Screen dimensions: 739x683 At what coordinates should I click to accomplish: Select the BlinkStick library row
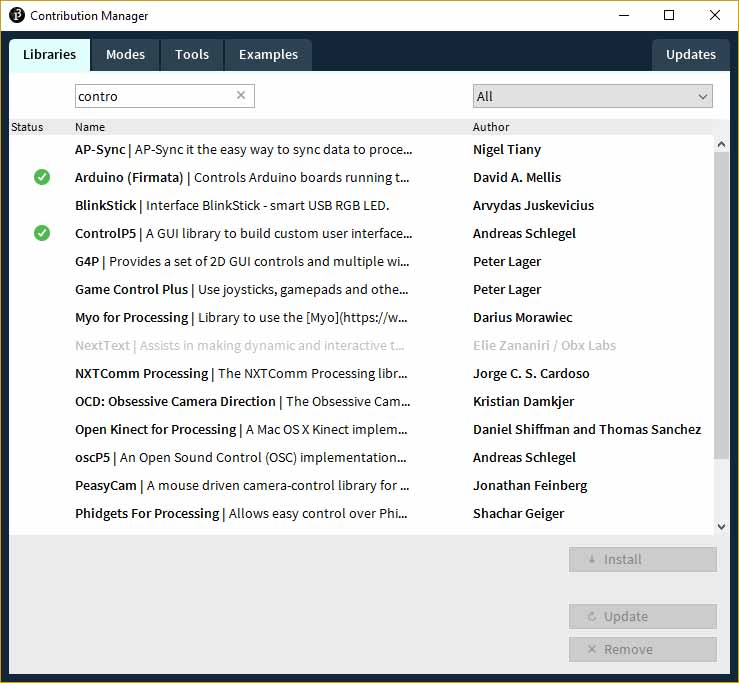pos(361,206)
